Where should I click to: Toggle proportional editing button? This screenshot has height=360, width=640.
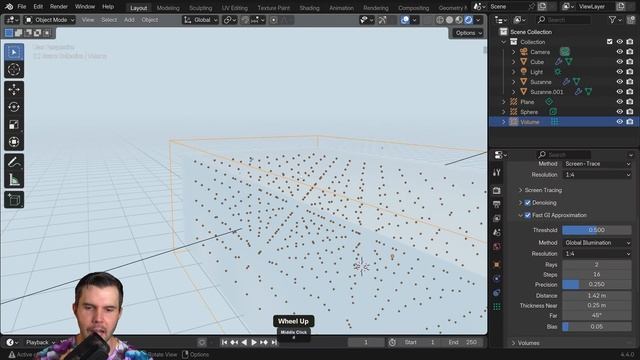(x=274, y=20)
